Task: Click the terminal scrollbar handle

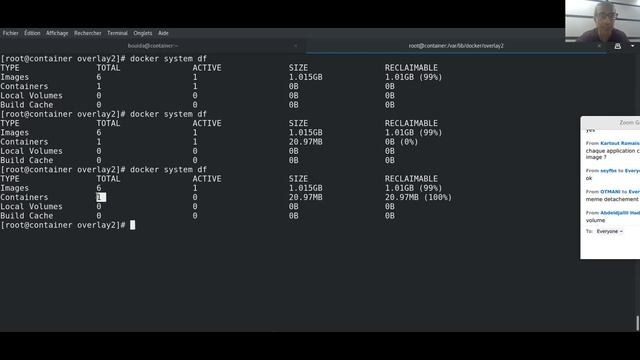Action: click(x=637, y=323)
